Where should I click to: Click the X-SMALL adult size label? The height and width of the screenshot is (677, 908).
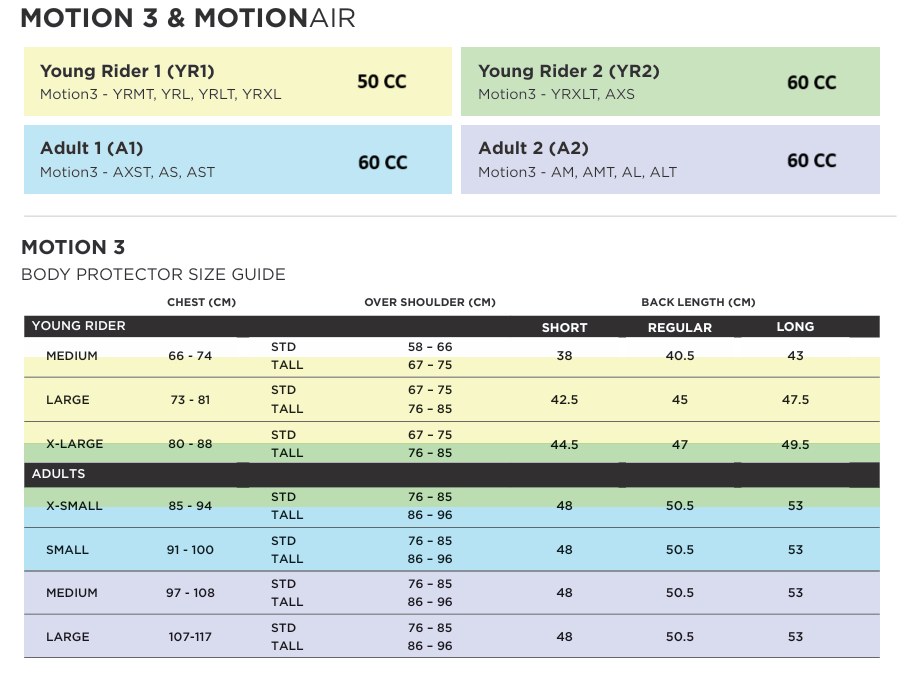(x=74, y=506)
